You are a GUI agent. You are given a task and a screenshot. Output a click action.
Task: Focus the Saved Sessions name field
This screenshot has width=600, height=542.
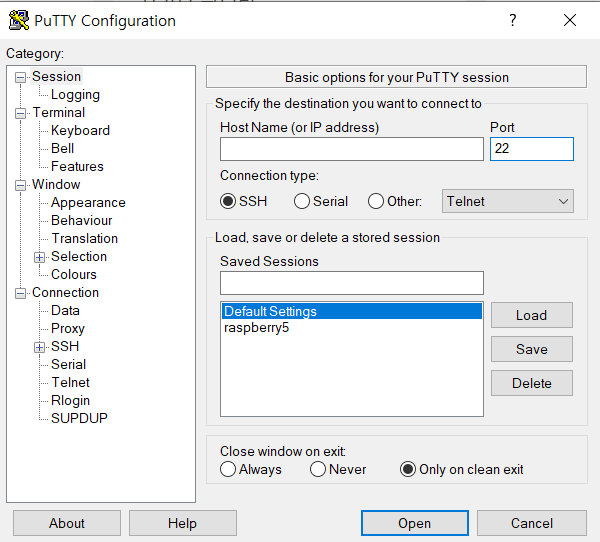pyautogui.click(x=352, y=283)
